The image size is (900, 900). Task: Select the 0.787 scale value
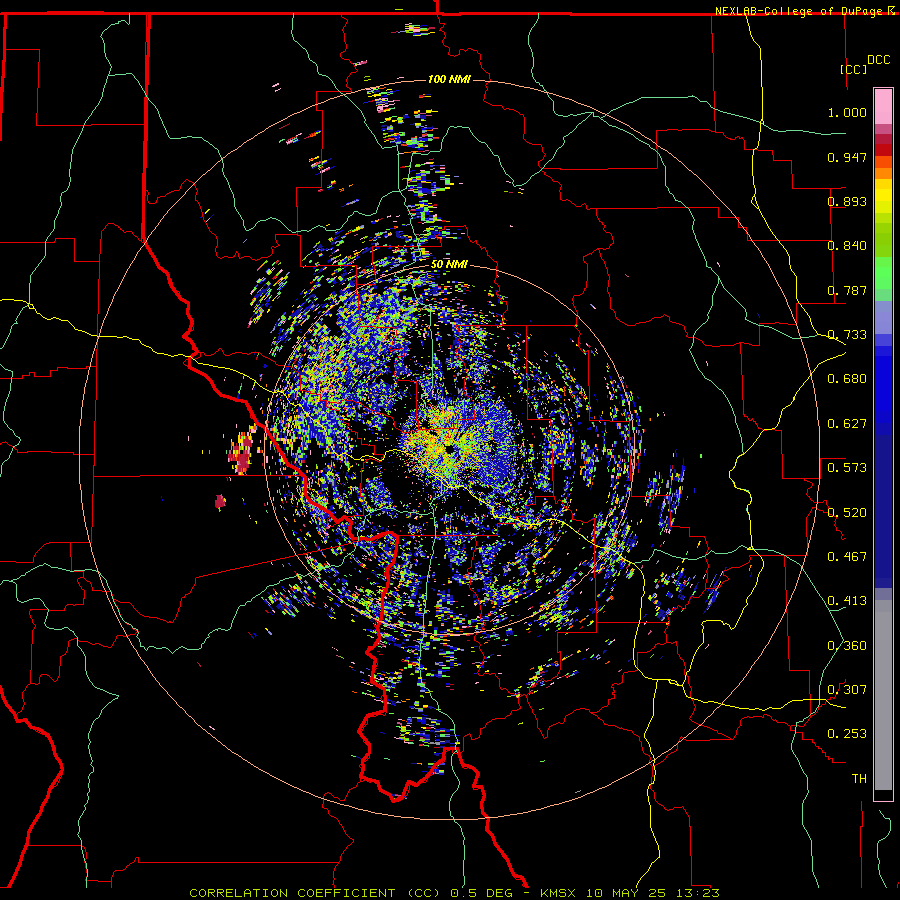pos(847,290)
